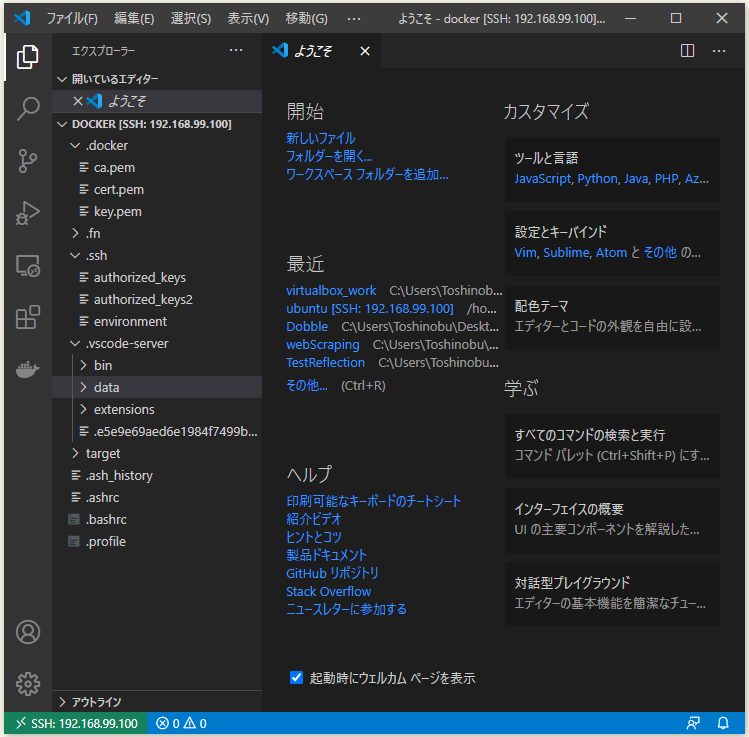The height and width of the screenshot is (737, 749).
Task: Expand the extensions folder
Action: coord(84,409)
